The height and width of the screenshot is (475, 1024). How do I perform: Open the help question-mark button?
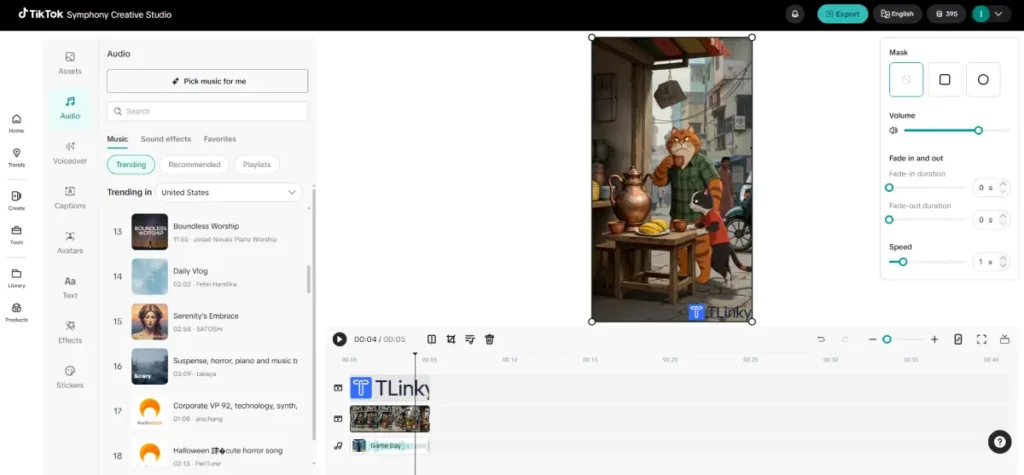tap(999, 442)
